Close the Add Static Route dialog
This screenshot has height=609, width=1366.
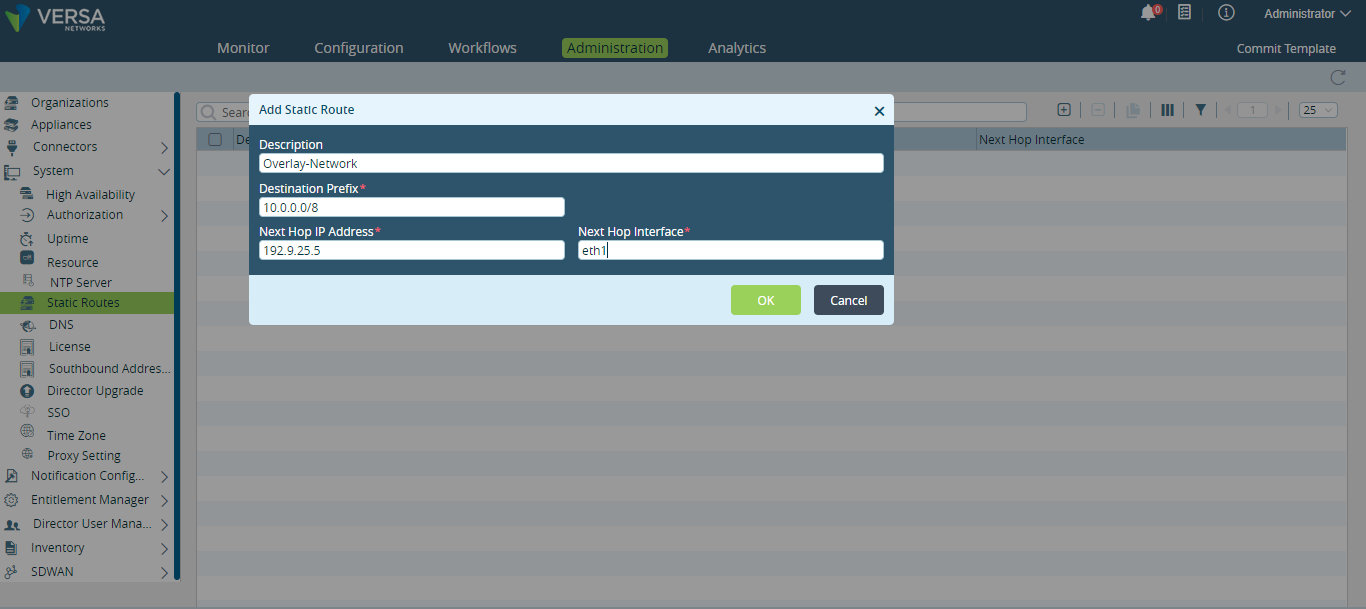[879, 111]
